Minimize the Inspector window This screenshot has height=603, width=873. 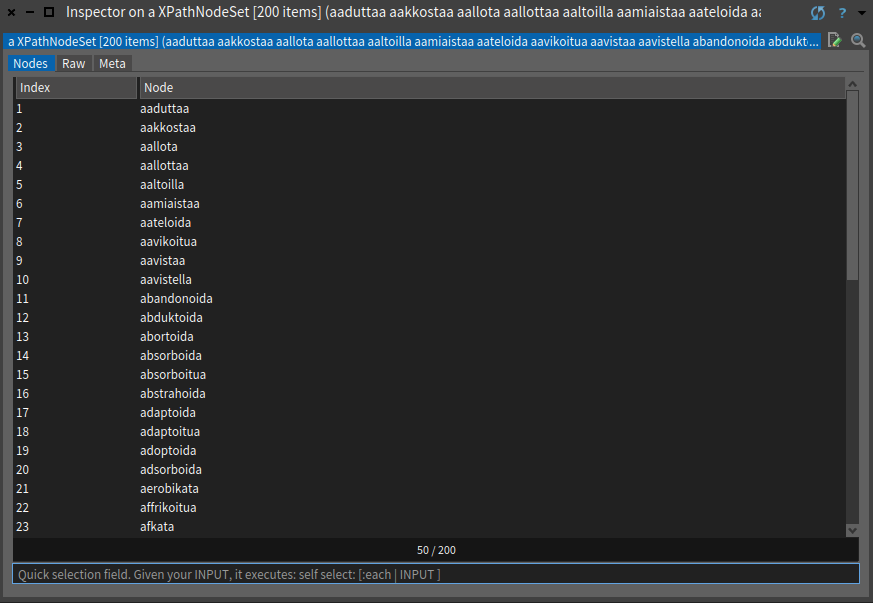coord(29,13)
